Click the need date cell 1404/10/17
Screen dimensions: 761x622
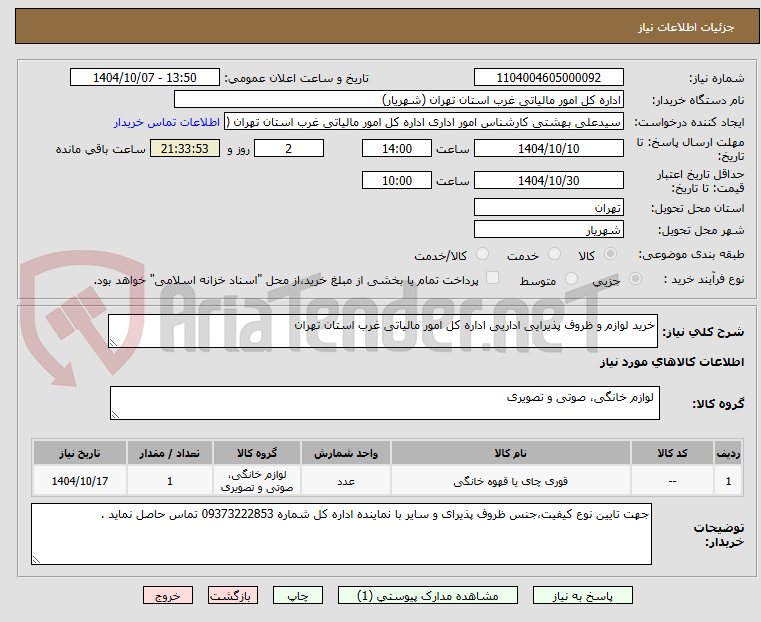click(x=80, y=481)
